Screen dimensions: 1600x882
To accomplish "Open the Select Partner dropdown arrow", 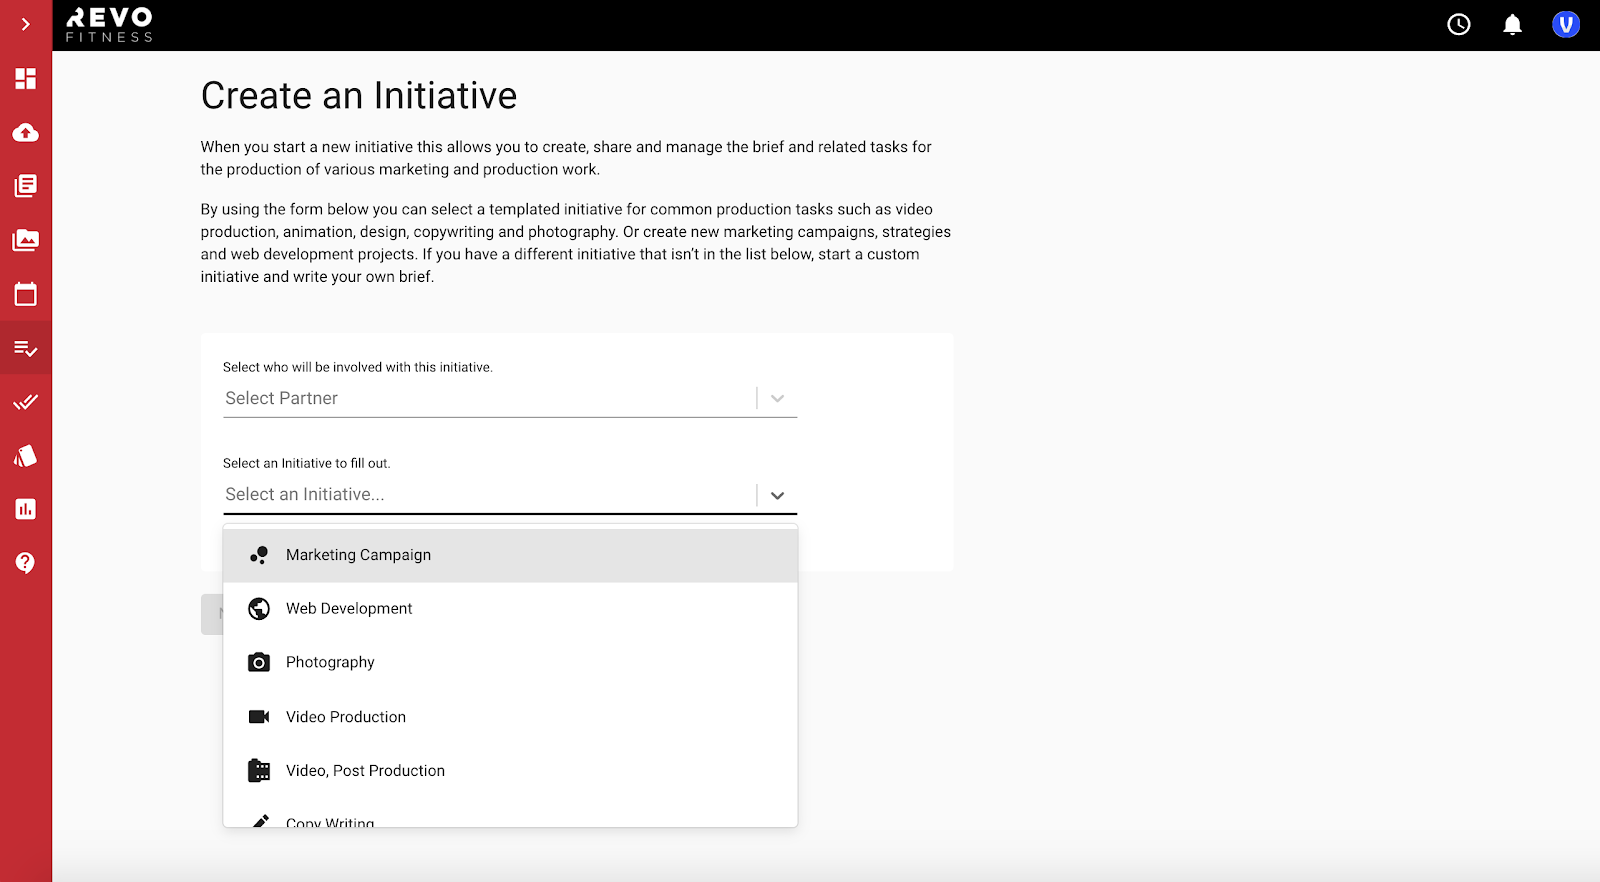I will pos(777,398).
